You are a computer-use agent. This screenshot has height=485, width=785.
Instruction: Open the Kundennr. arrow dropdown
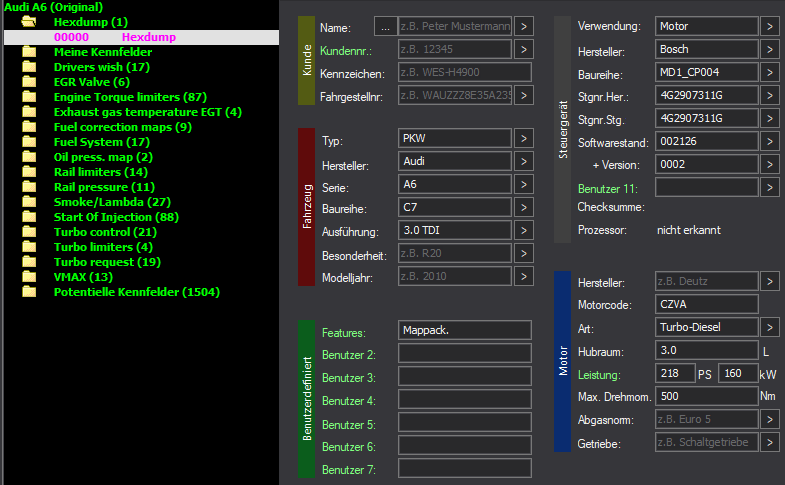[524, 50]
